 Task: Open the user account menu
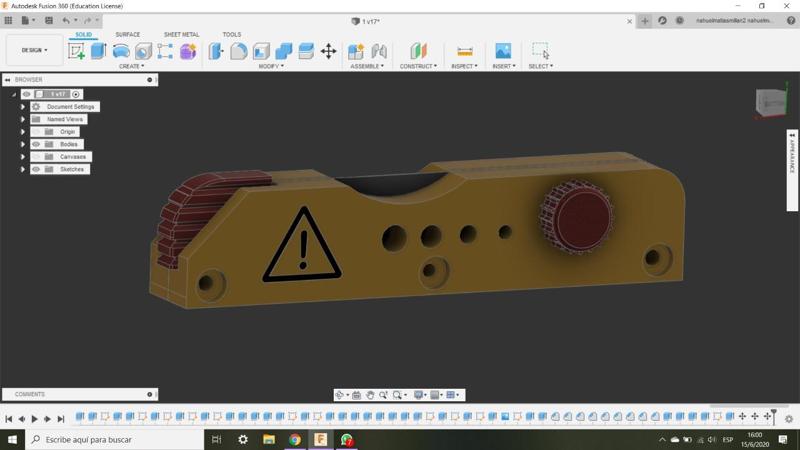click(x=734, y=21)
